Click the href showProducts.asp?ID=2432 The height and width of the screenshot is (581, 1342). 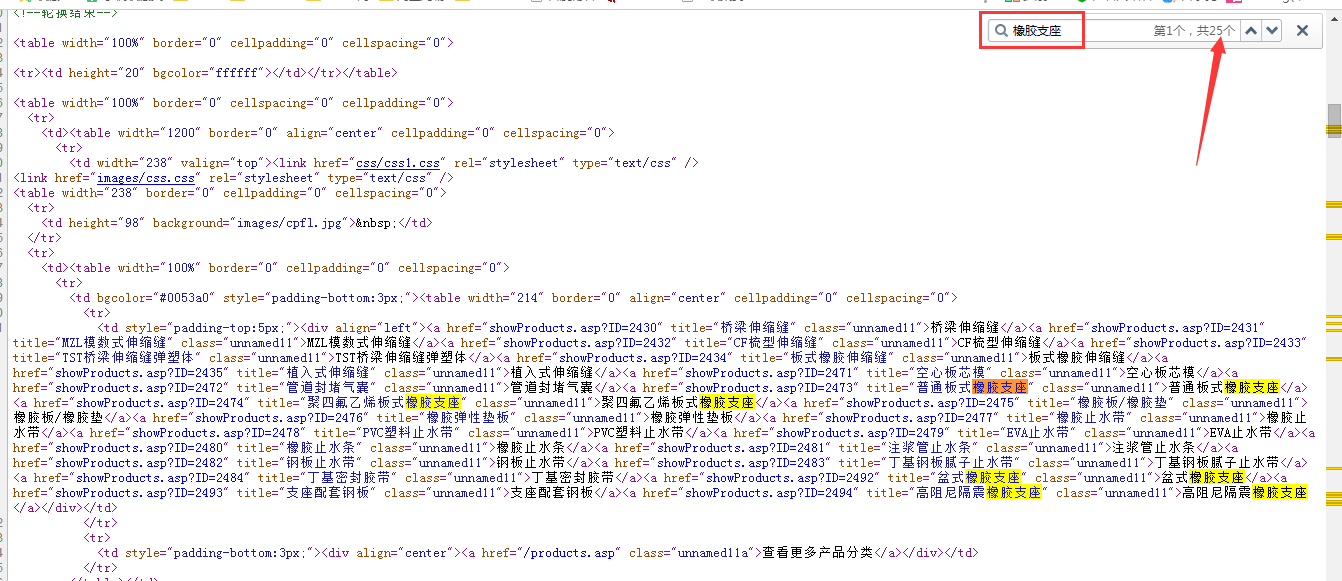pyautogui.click(x=587, y=343)
